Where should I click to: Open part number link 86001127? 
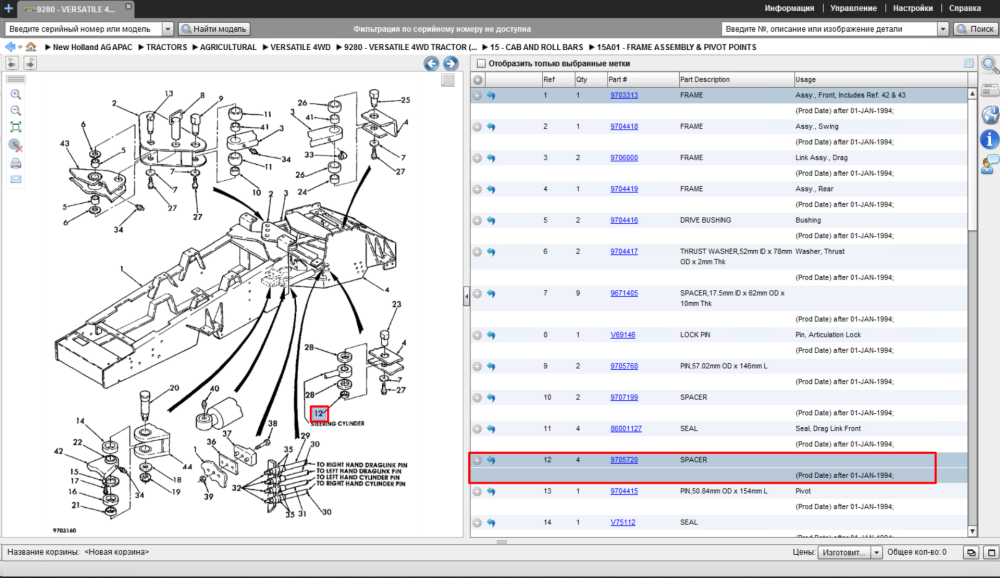point(626,429)
